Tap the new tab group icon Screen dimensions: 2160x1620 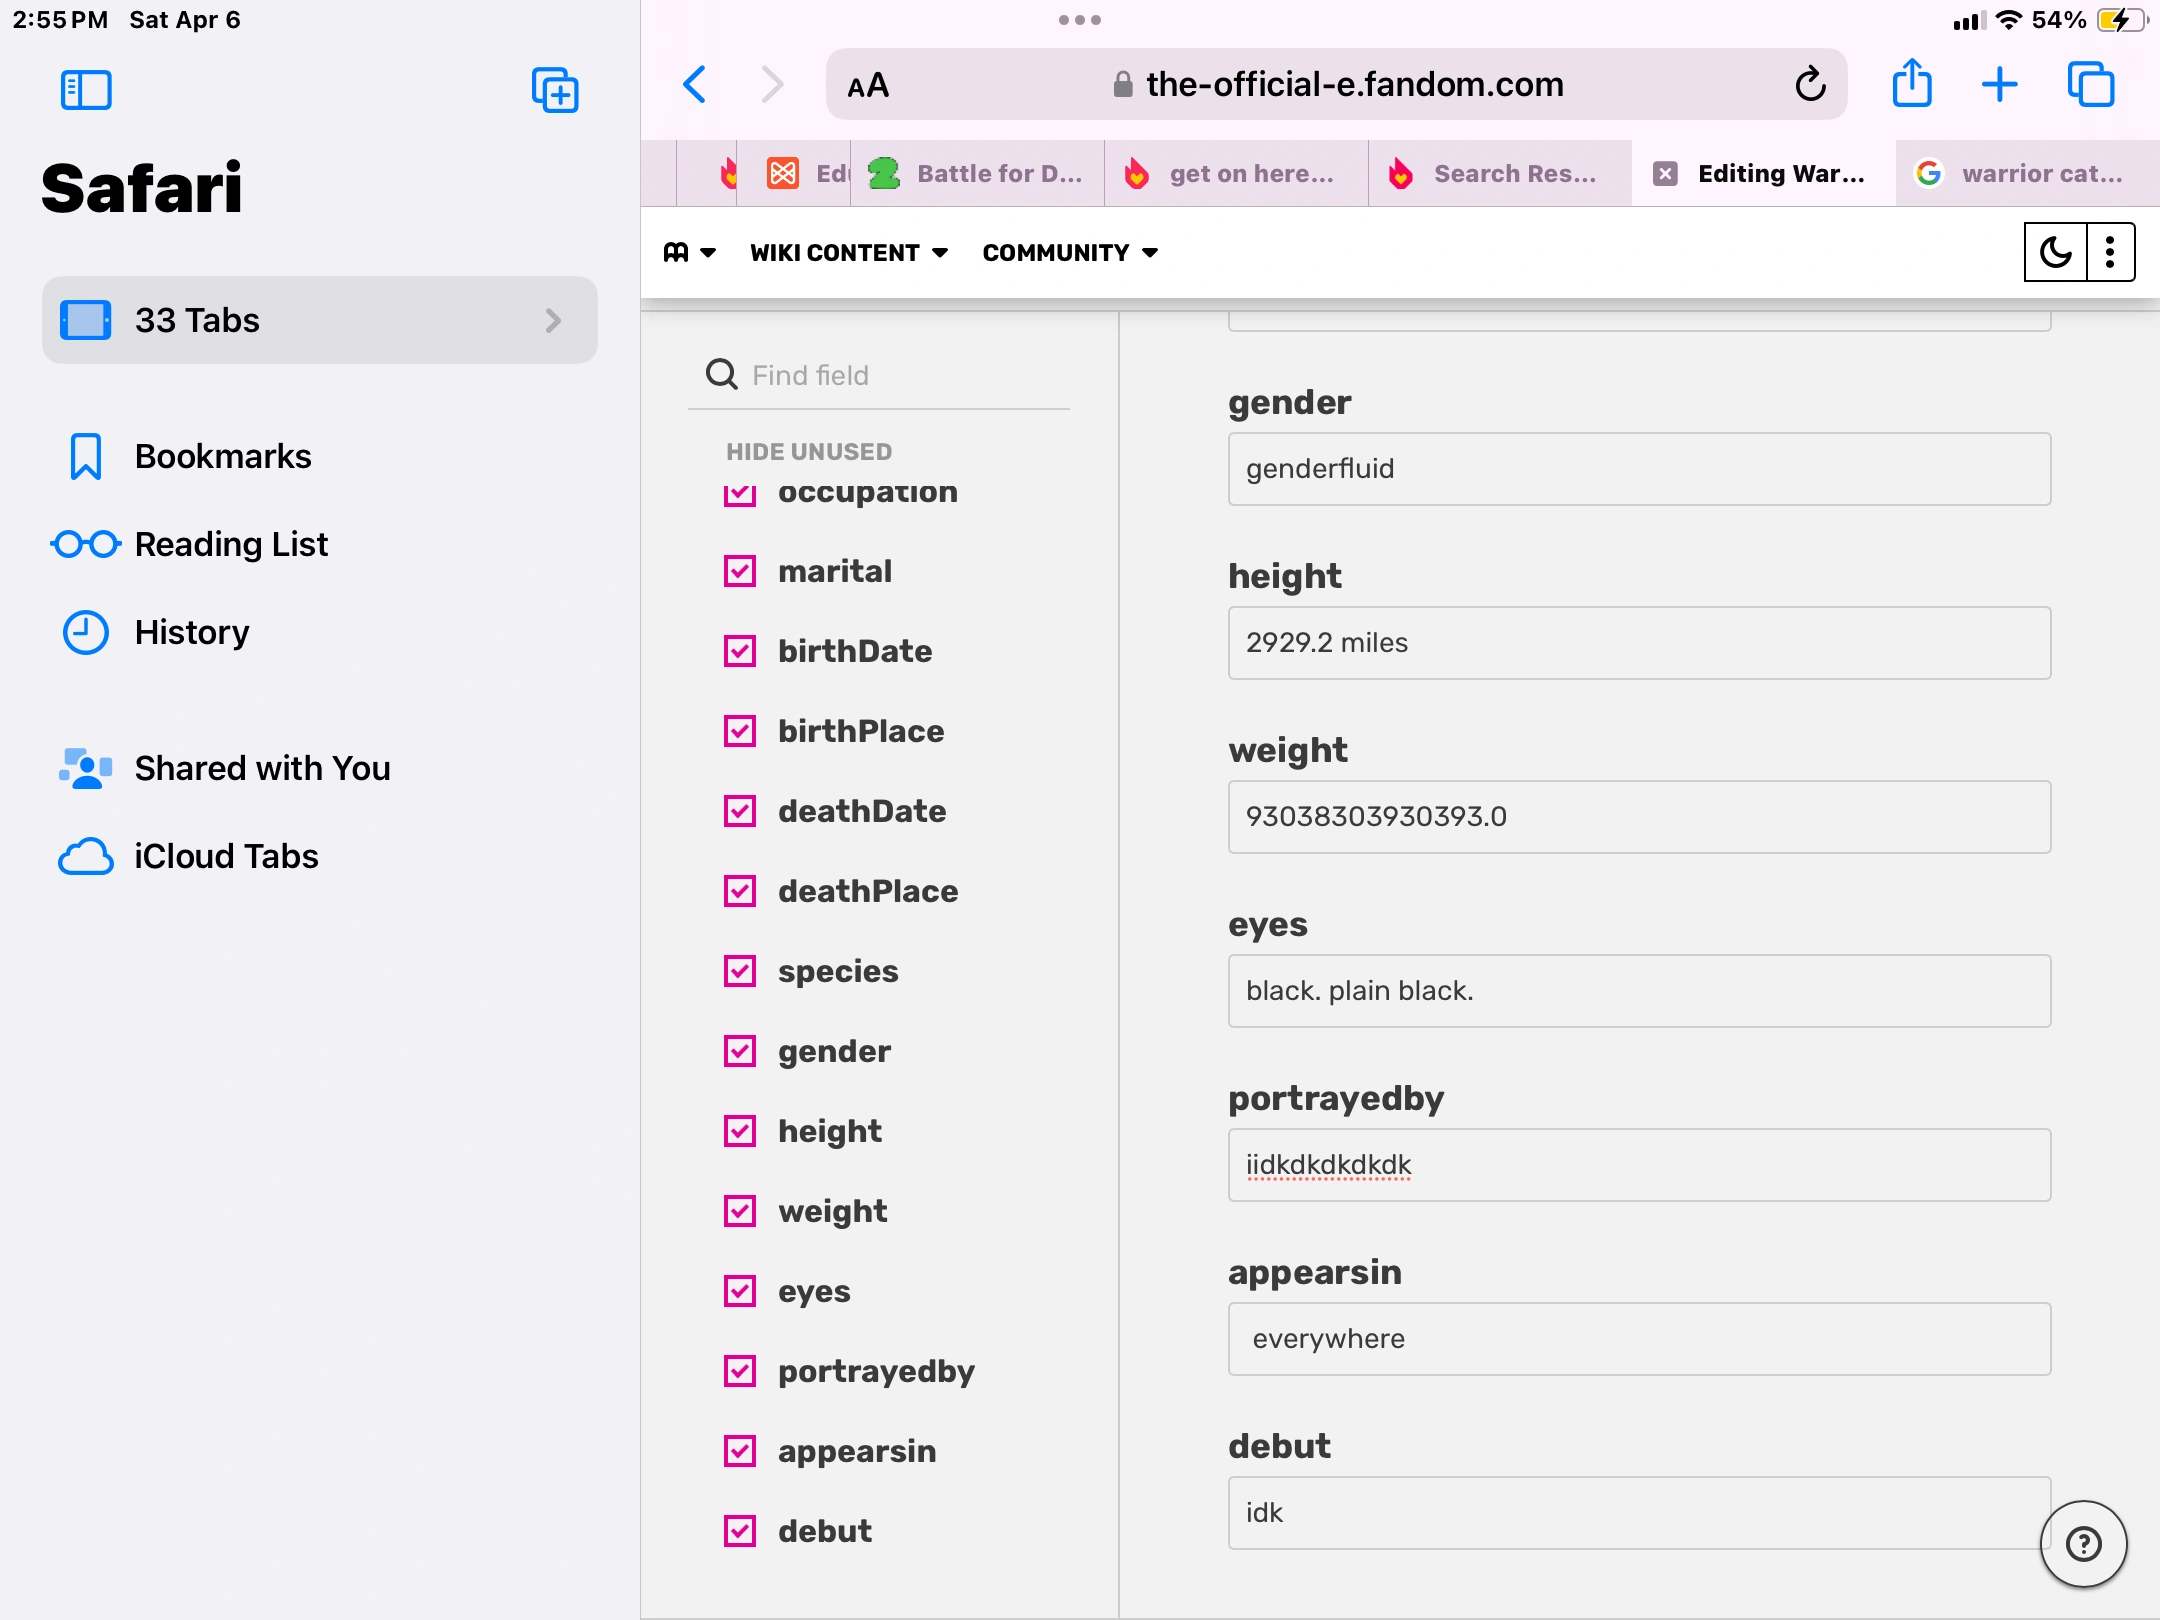click(x=554, y=90)
